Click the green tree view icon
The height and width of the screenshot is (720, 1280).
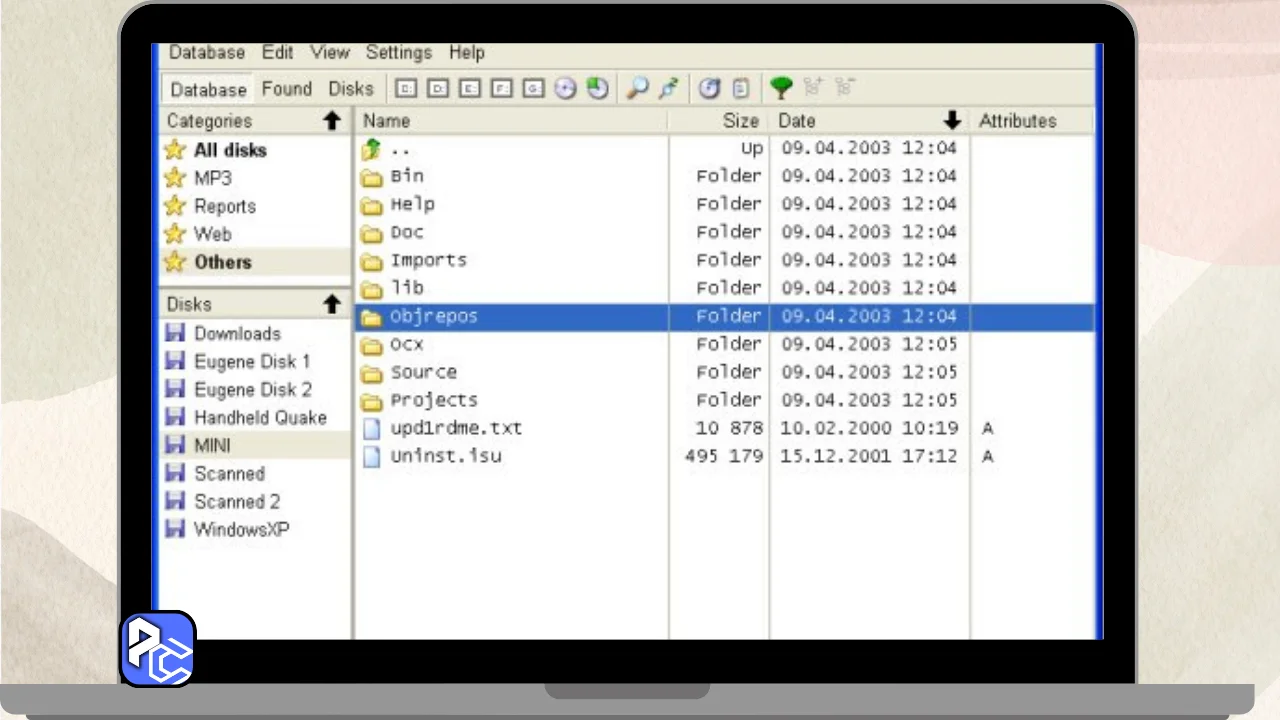tap(781, 89)
